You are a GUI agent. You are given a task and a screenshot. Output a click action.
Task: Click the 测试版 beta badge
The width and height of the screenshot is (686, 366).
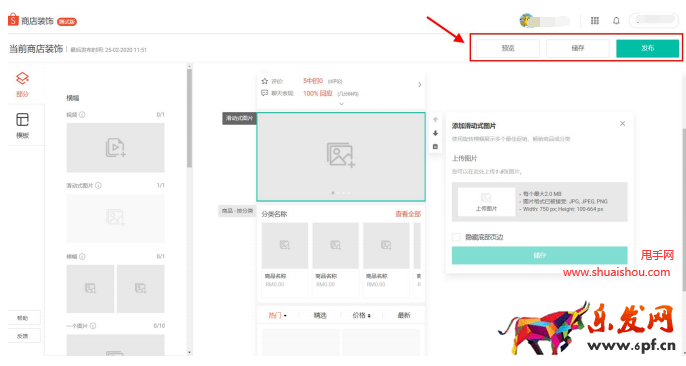click(x=67, y=21)
